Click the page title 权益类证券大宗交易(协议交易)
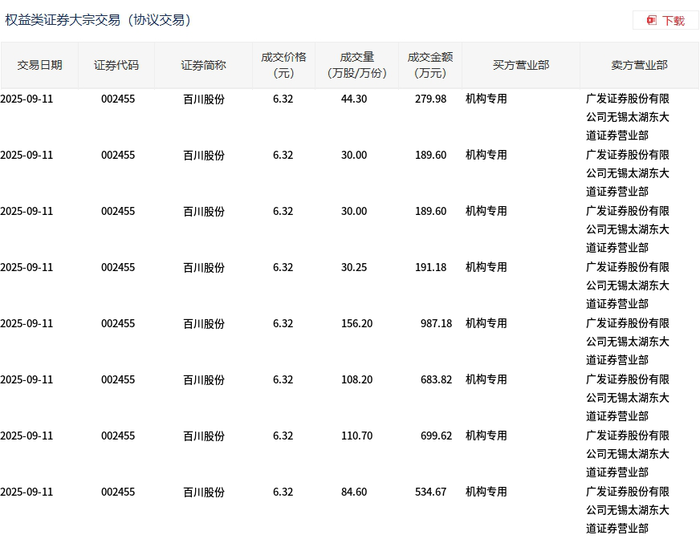This screenshot has height=539, width=700. pos(98,20)
